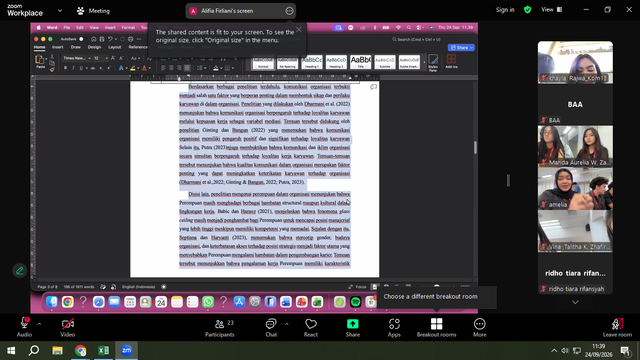The height and width of the screenshot is (360, 640).
Task: Apply the Normal style in styles gallery
Action: (263, 62)
